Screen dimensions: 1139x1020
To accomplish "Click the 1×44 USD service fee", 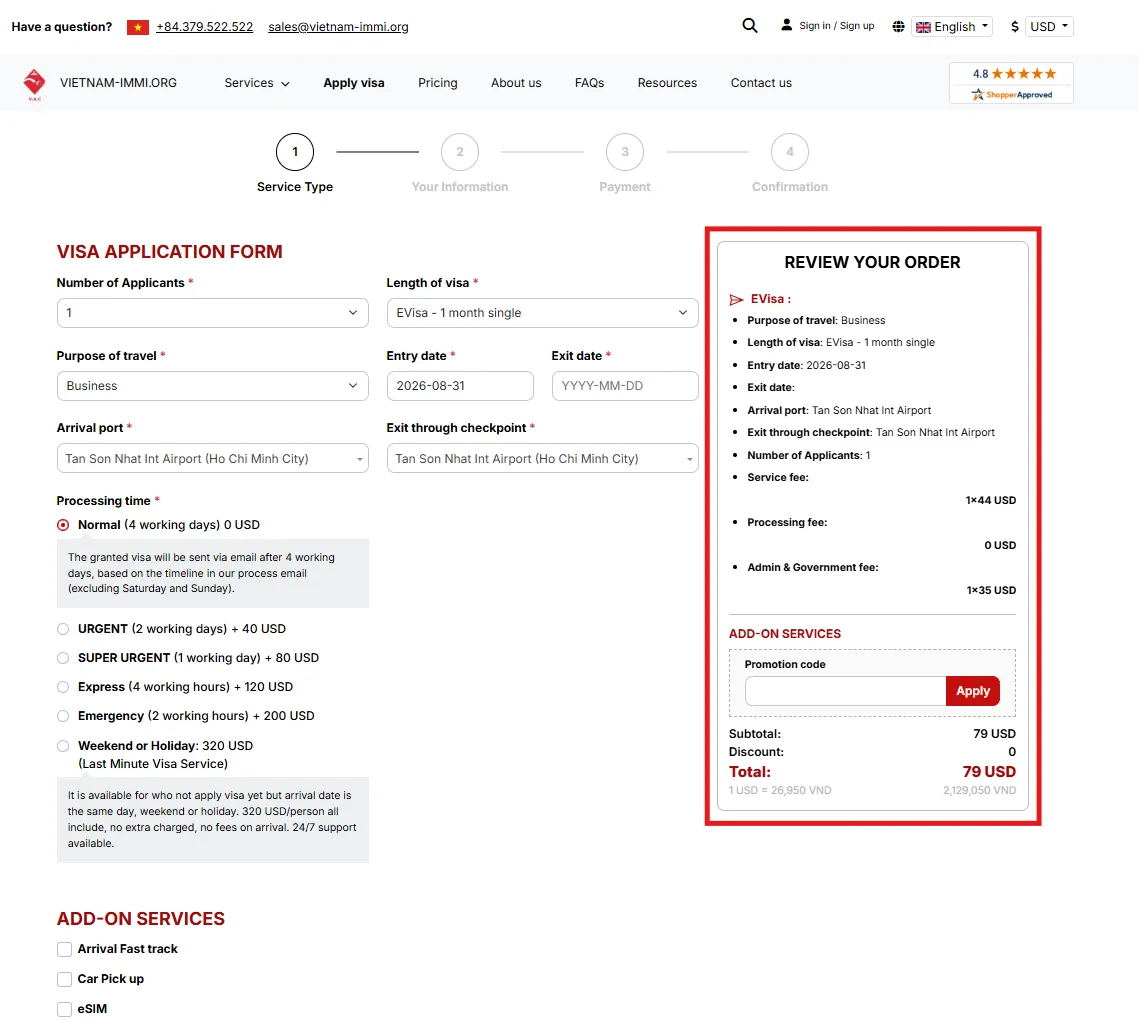I will 991,501.
